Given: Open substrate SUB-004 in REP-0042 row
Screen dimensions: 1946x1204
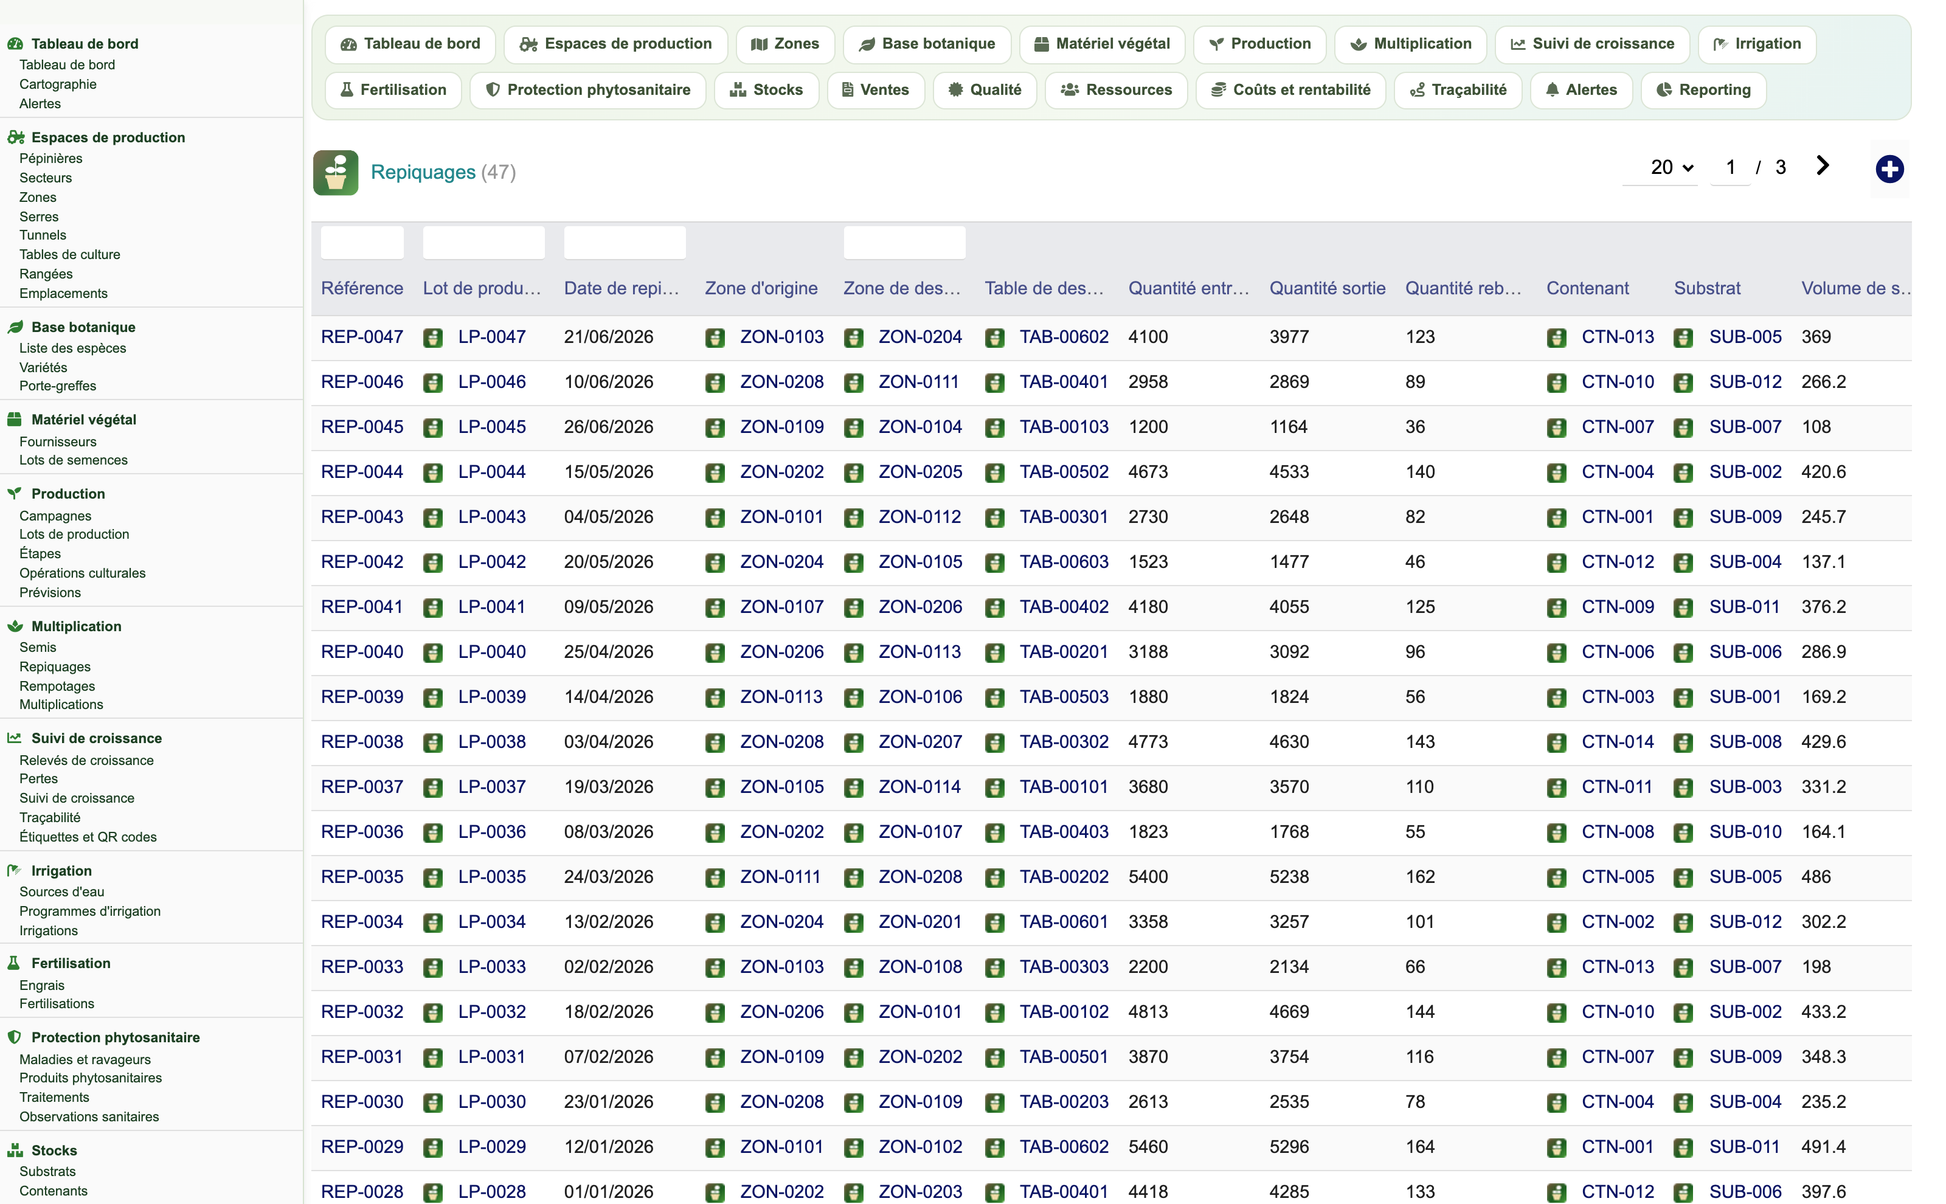Looking at the screenshot, I should (x=1745, y=562).
